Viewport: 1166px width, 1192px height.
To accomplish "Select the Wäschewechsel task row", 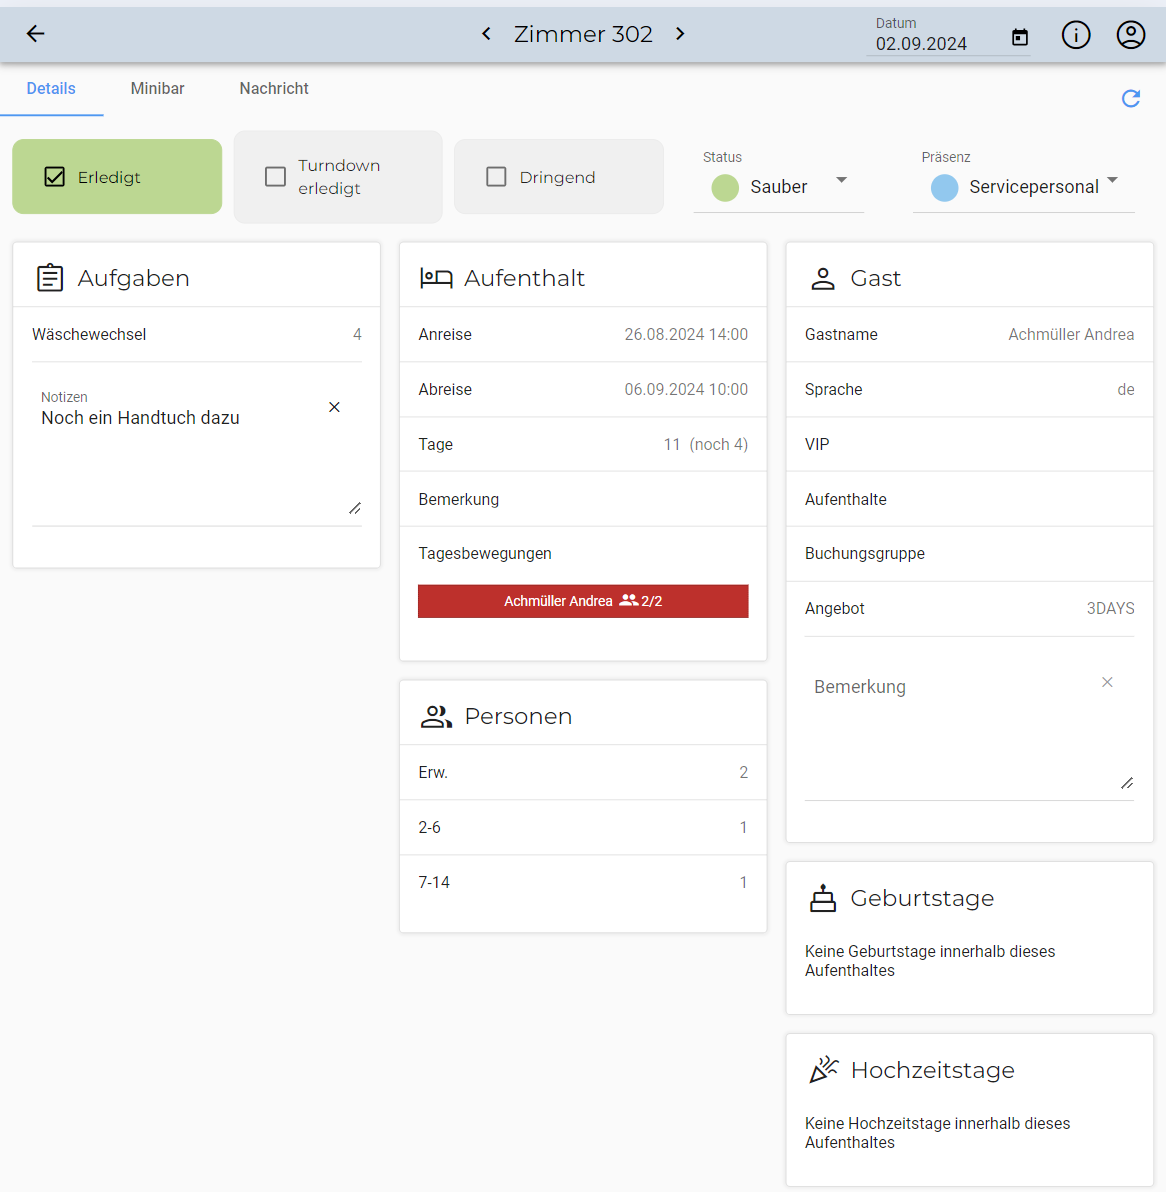I will [196, 334].
